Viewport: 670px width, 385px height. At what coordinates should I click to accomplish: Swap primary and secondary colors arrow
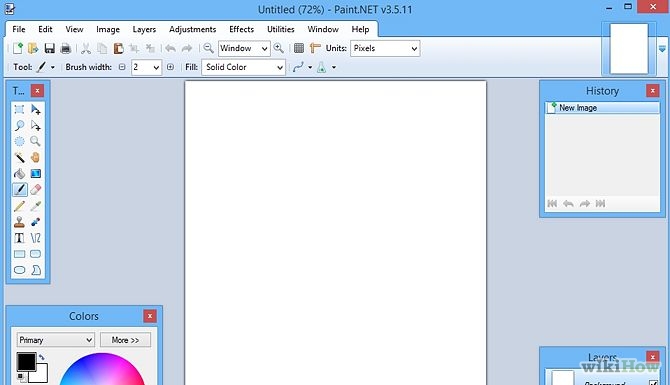(x=41, y=357)
